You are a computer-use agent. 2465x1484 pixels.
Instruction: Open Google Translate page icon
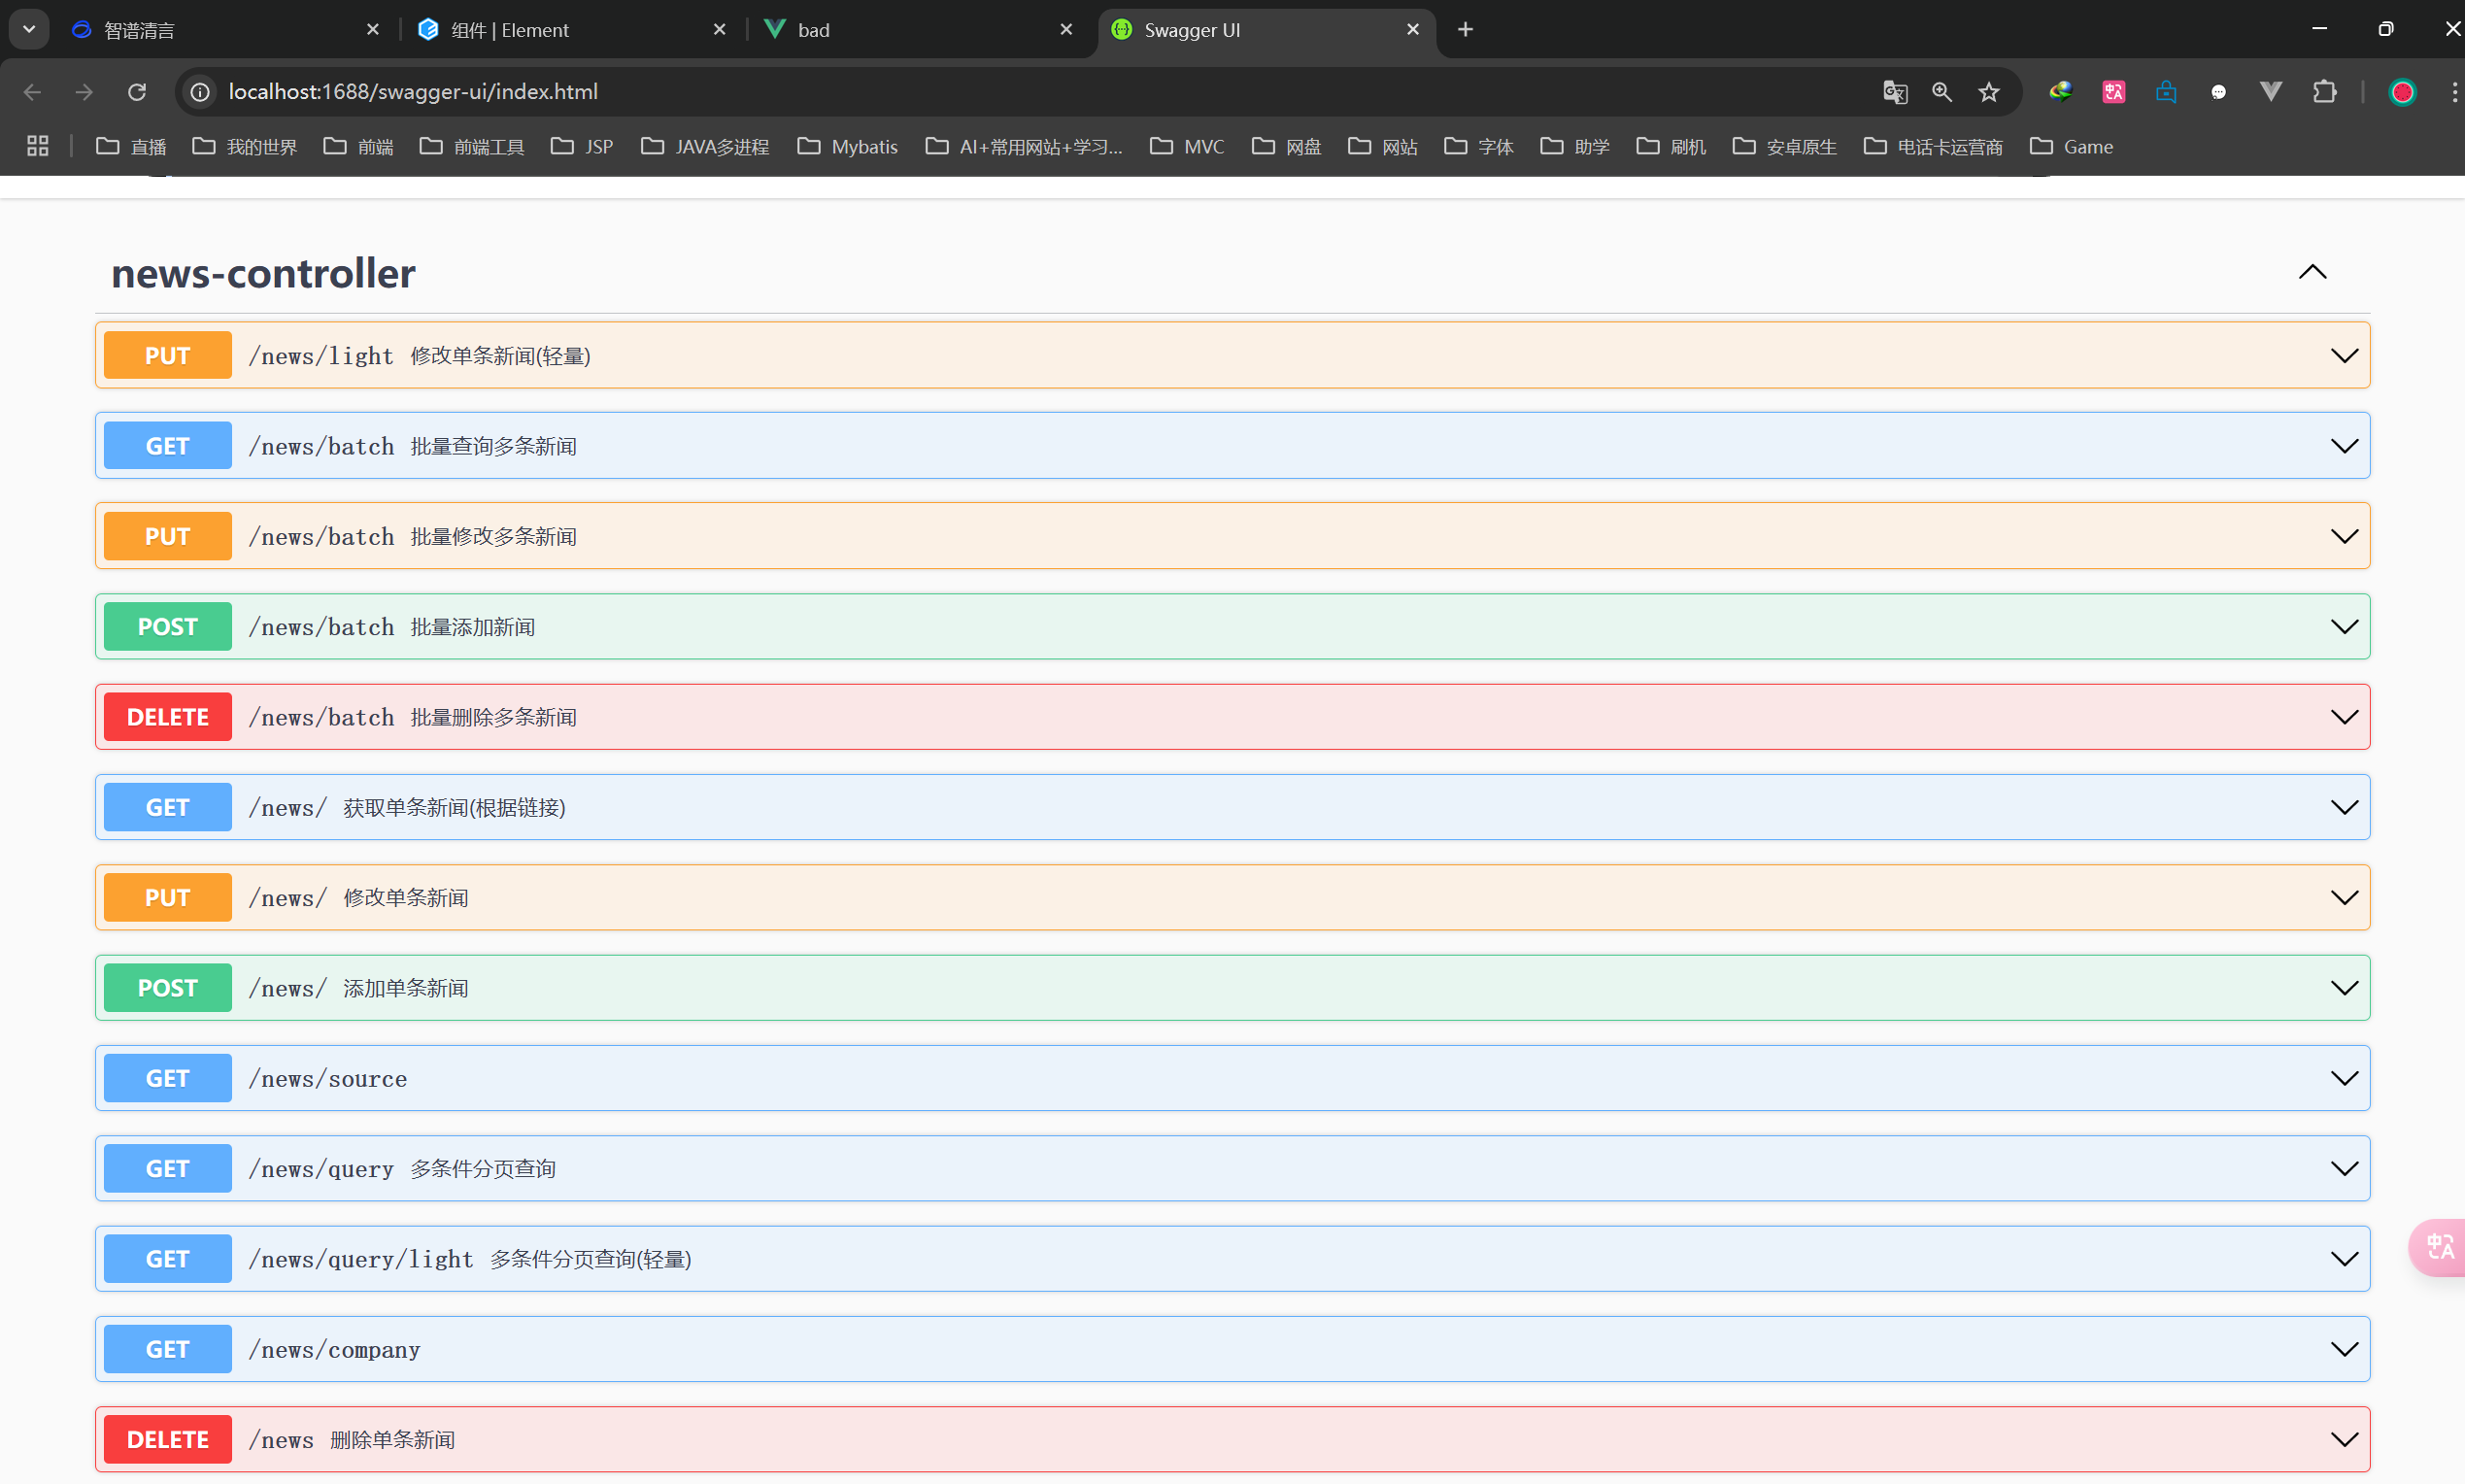[x=1895, y=92]
